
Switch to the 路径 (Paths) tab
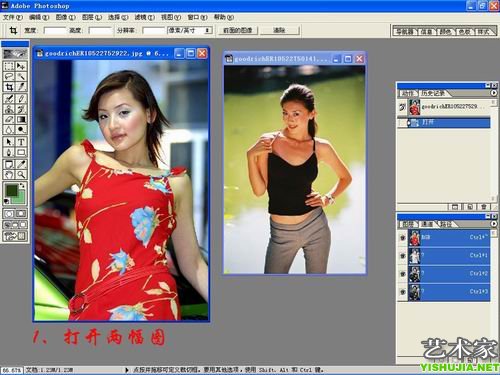coord(446,224)
